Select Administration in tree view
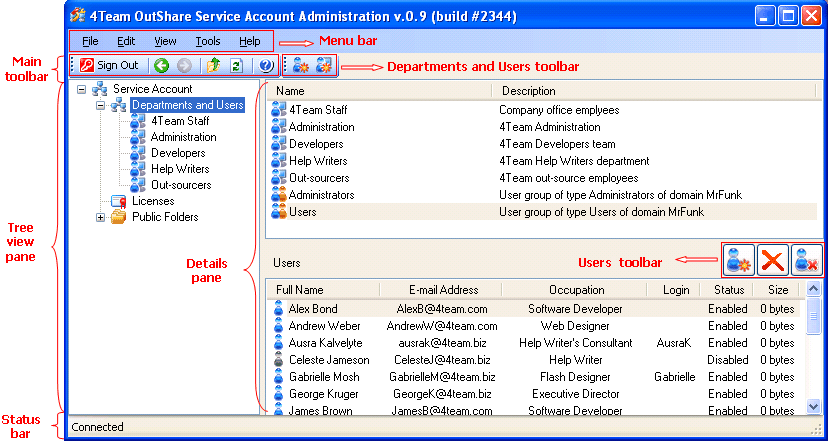Image resolution: width=828 pixels, height=441 pixels. point(183,137)
